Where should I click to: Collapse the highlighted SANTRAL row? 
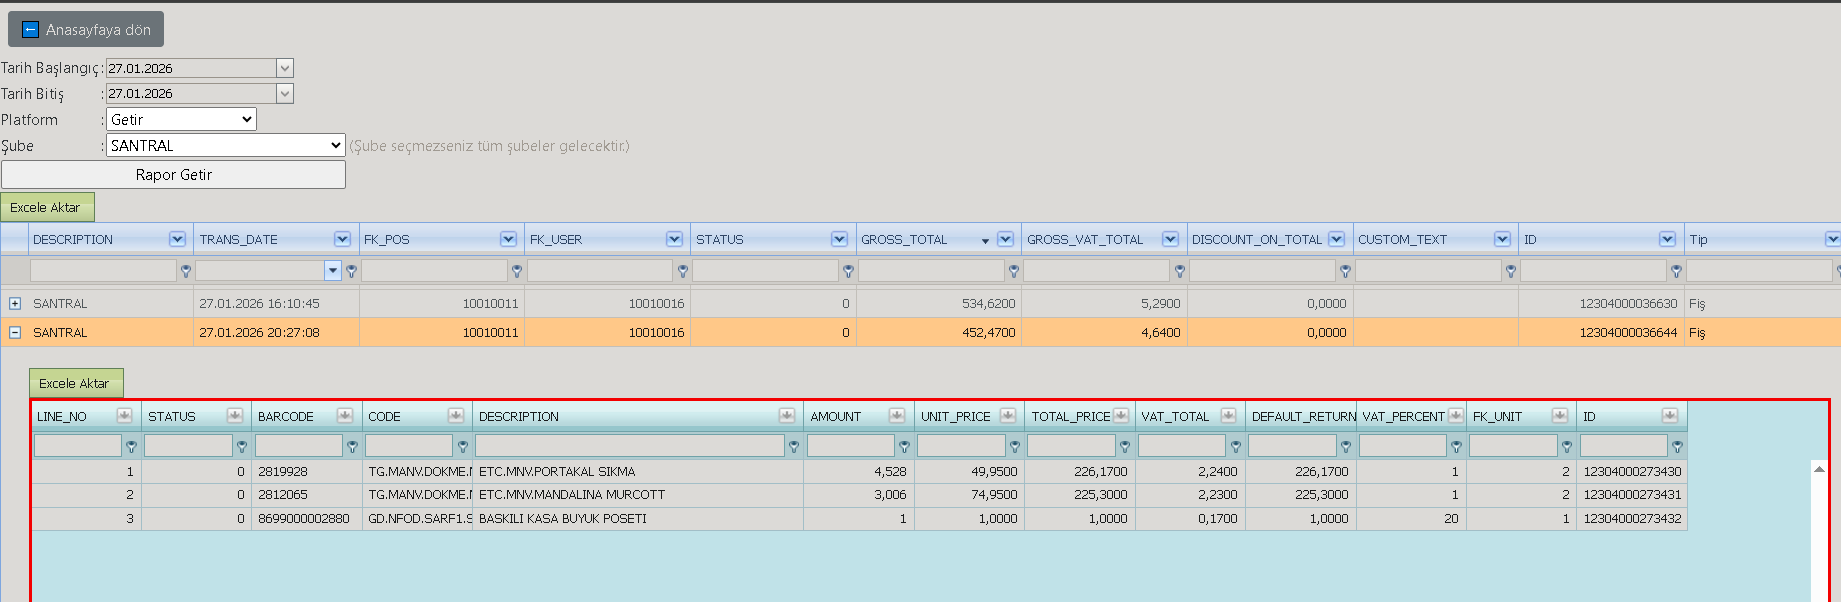[15, 332]
